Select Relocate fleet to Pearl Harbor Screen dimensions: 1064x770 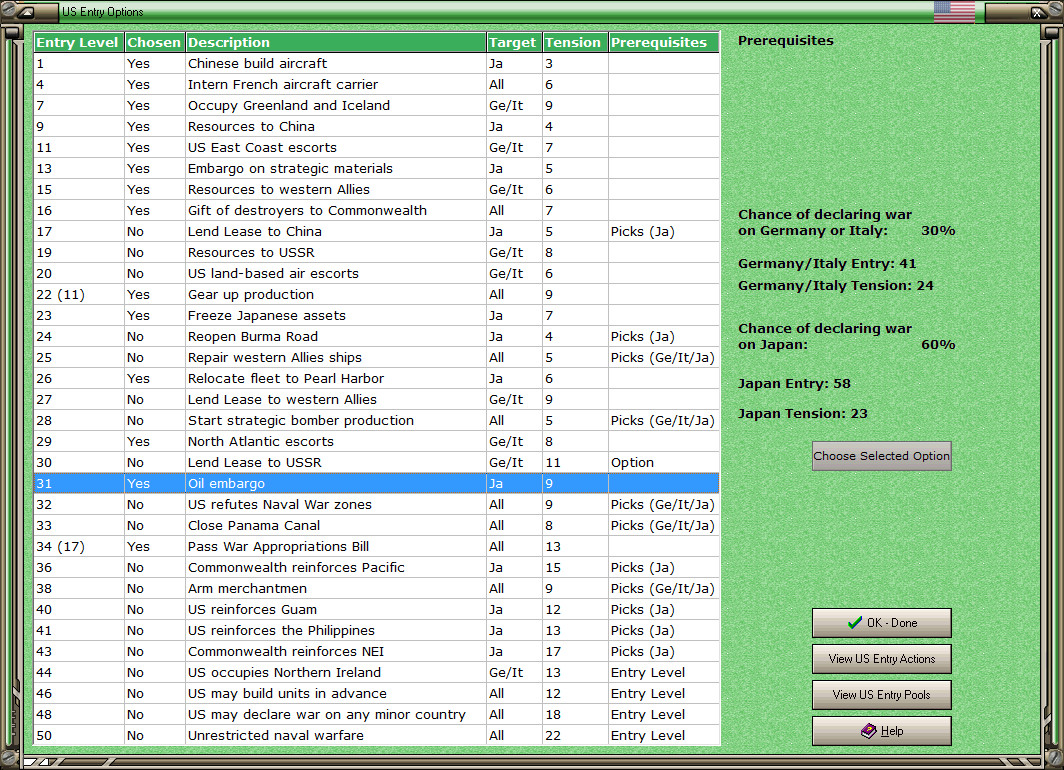[377, 379]
